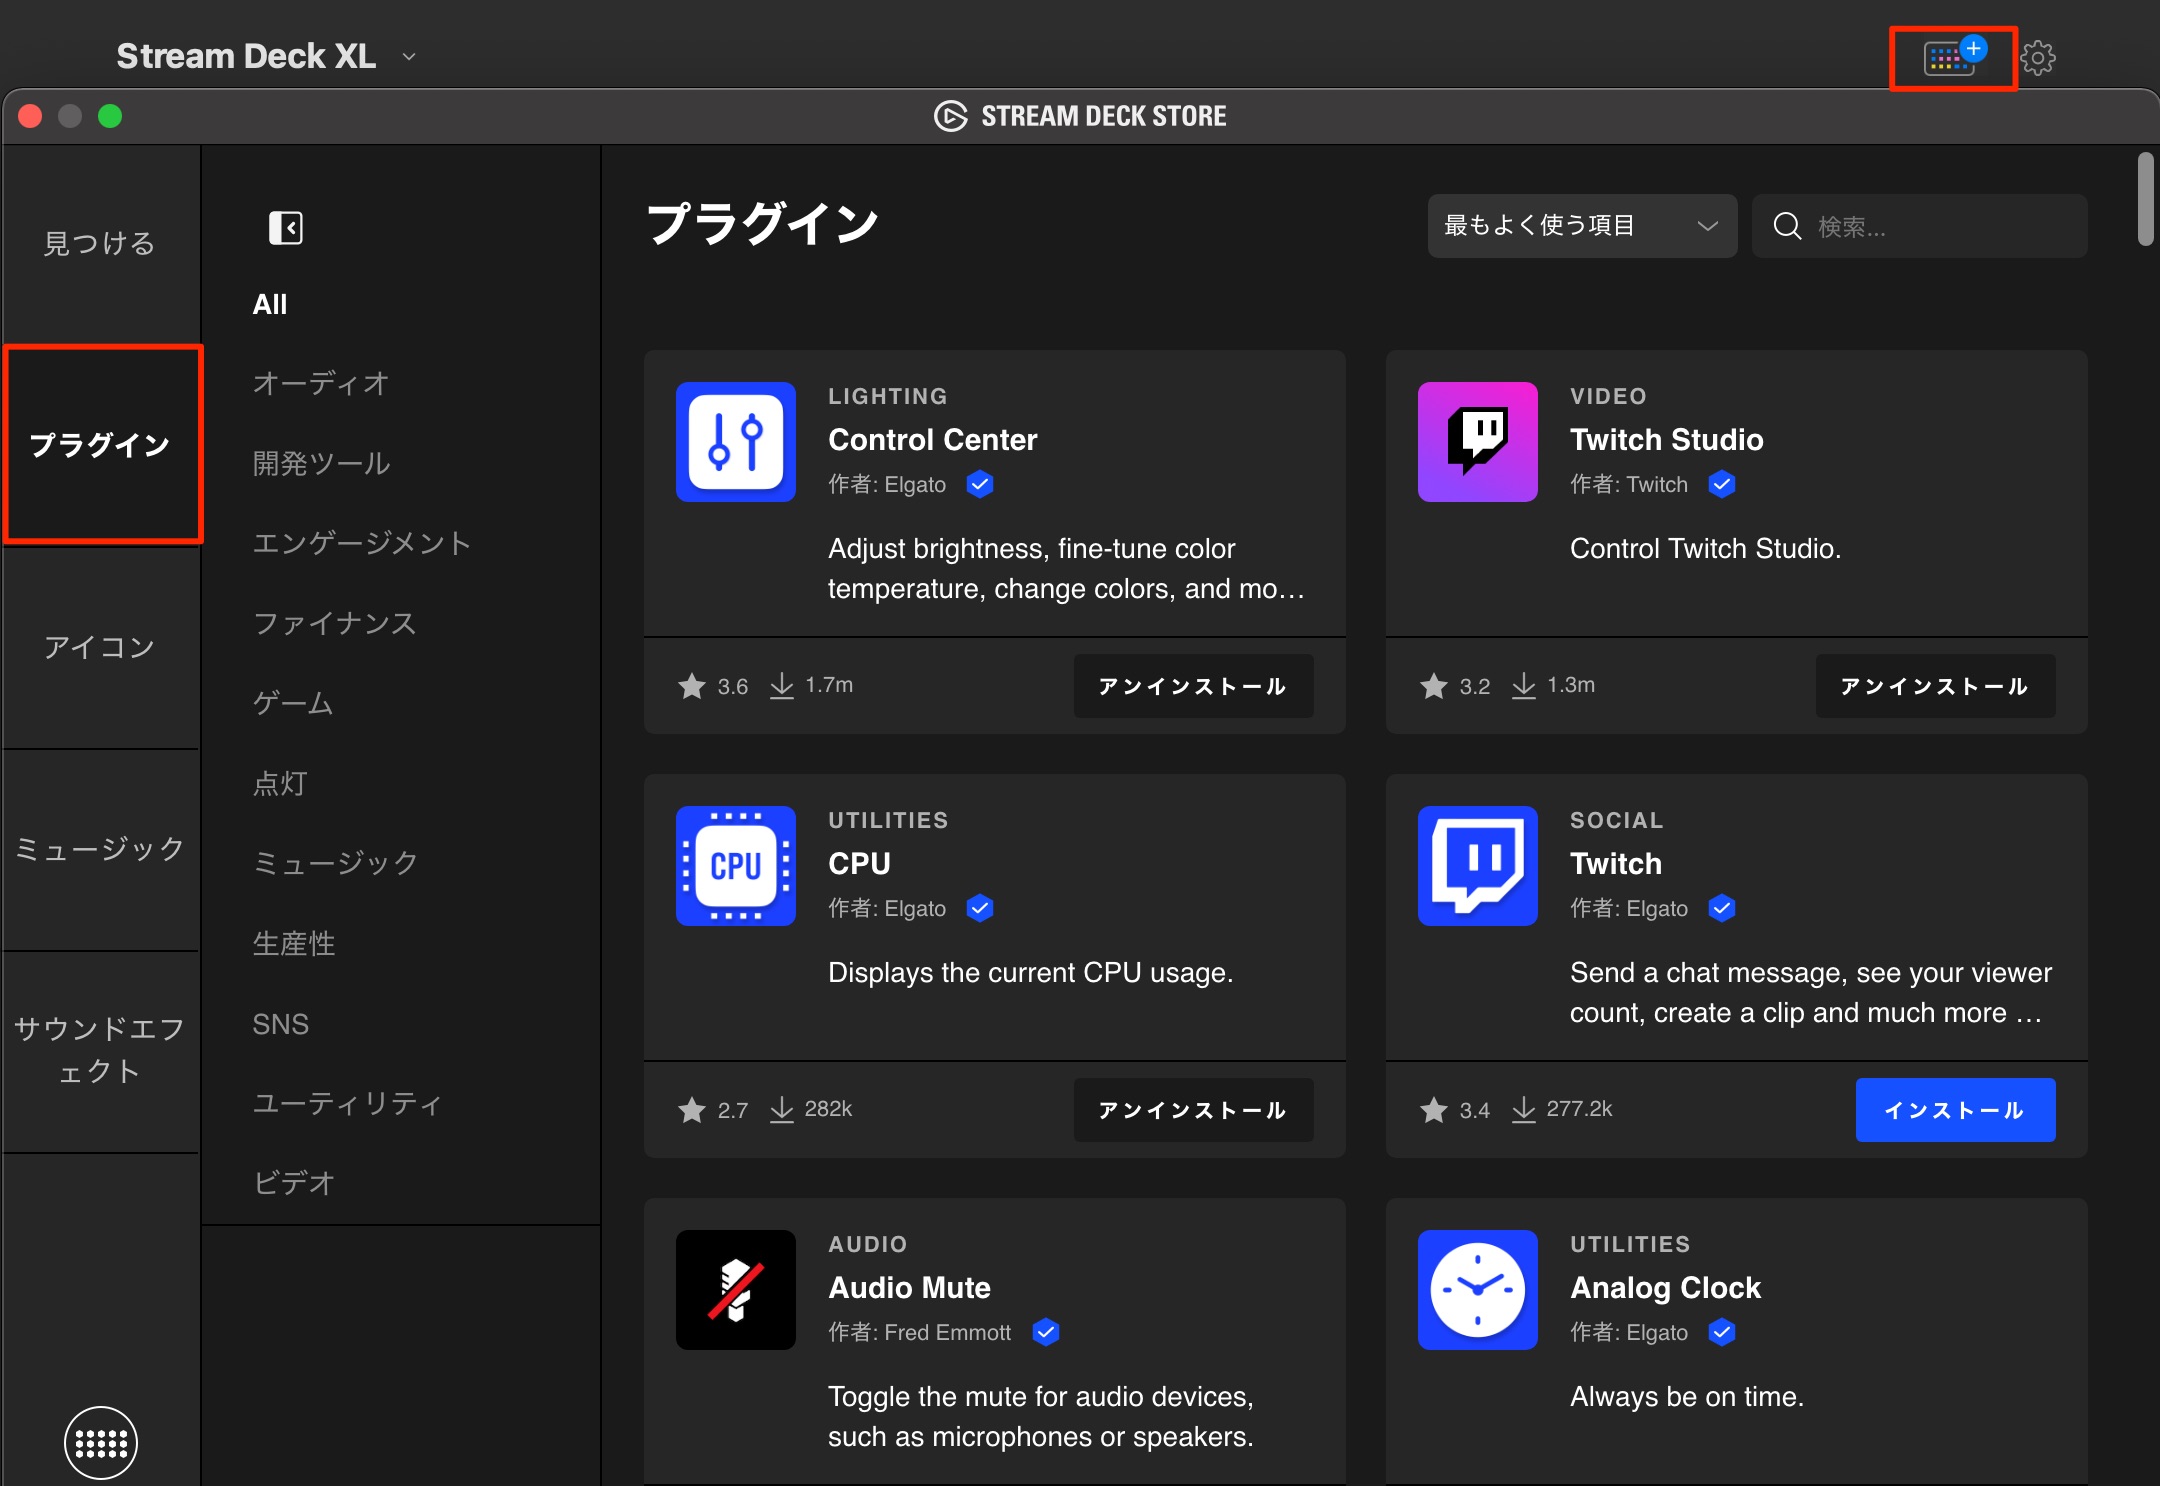Select the アイコン sidebar tab
The height and width of the screenshot is (1486, 2160).
pyautogui.click(x=100, y=647)
